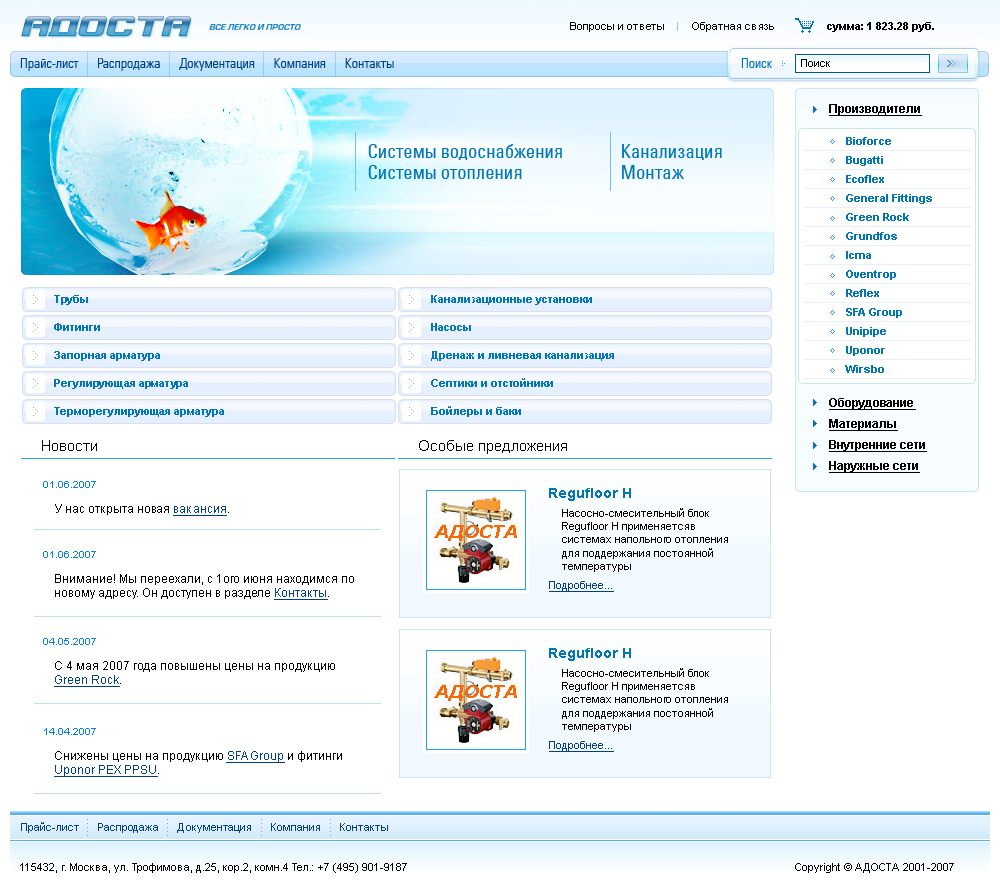Viewport: 1000px width, 896px height.
Task: Click the search arrow button
Action: (x=952, y=63)
